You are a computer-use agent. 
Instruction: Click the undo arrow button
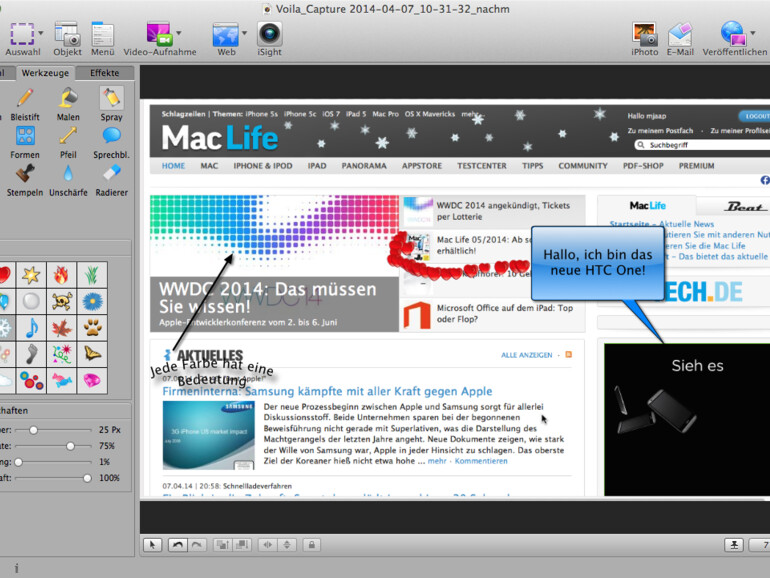(177, 545)
